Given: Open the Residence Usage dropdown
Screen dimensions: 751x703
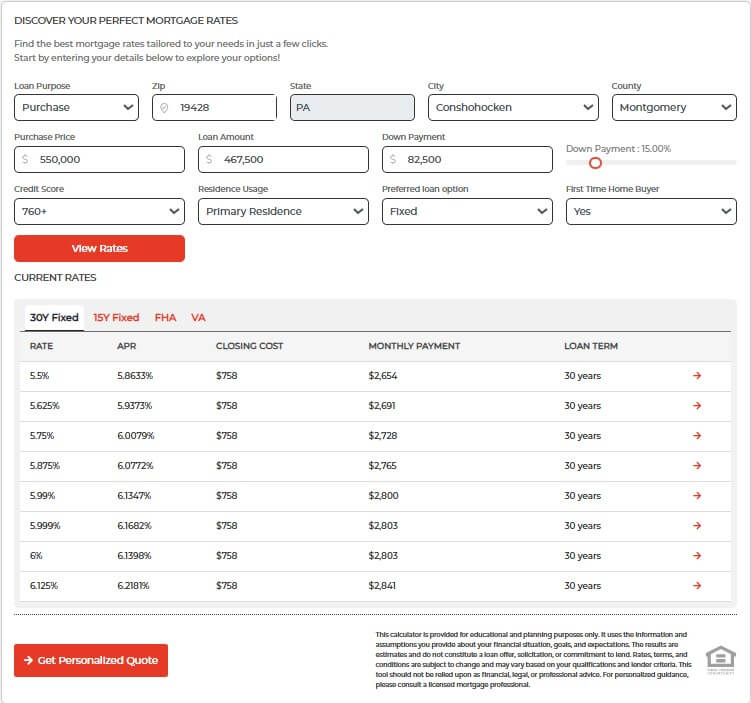Looking at the screenshot, I should pos(283,211).
